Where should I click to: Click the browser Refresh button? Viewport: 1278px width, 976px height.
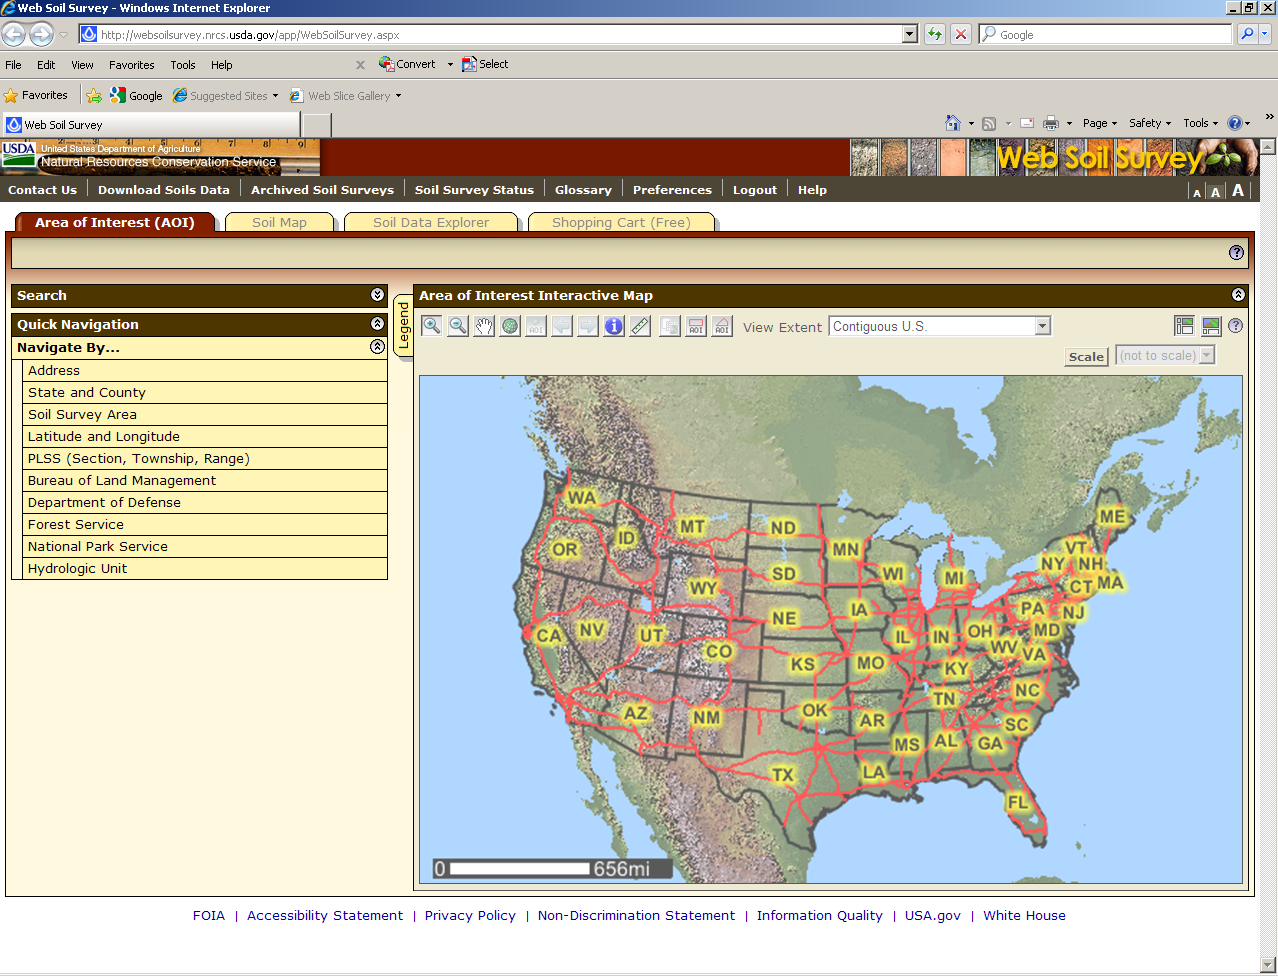(x=934, y=34)
